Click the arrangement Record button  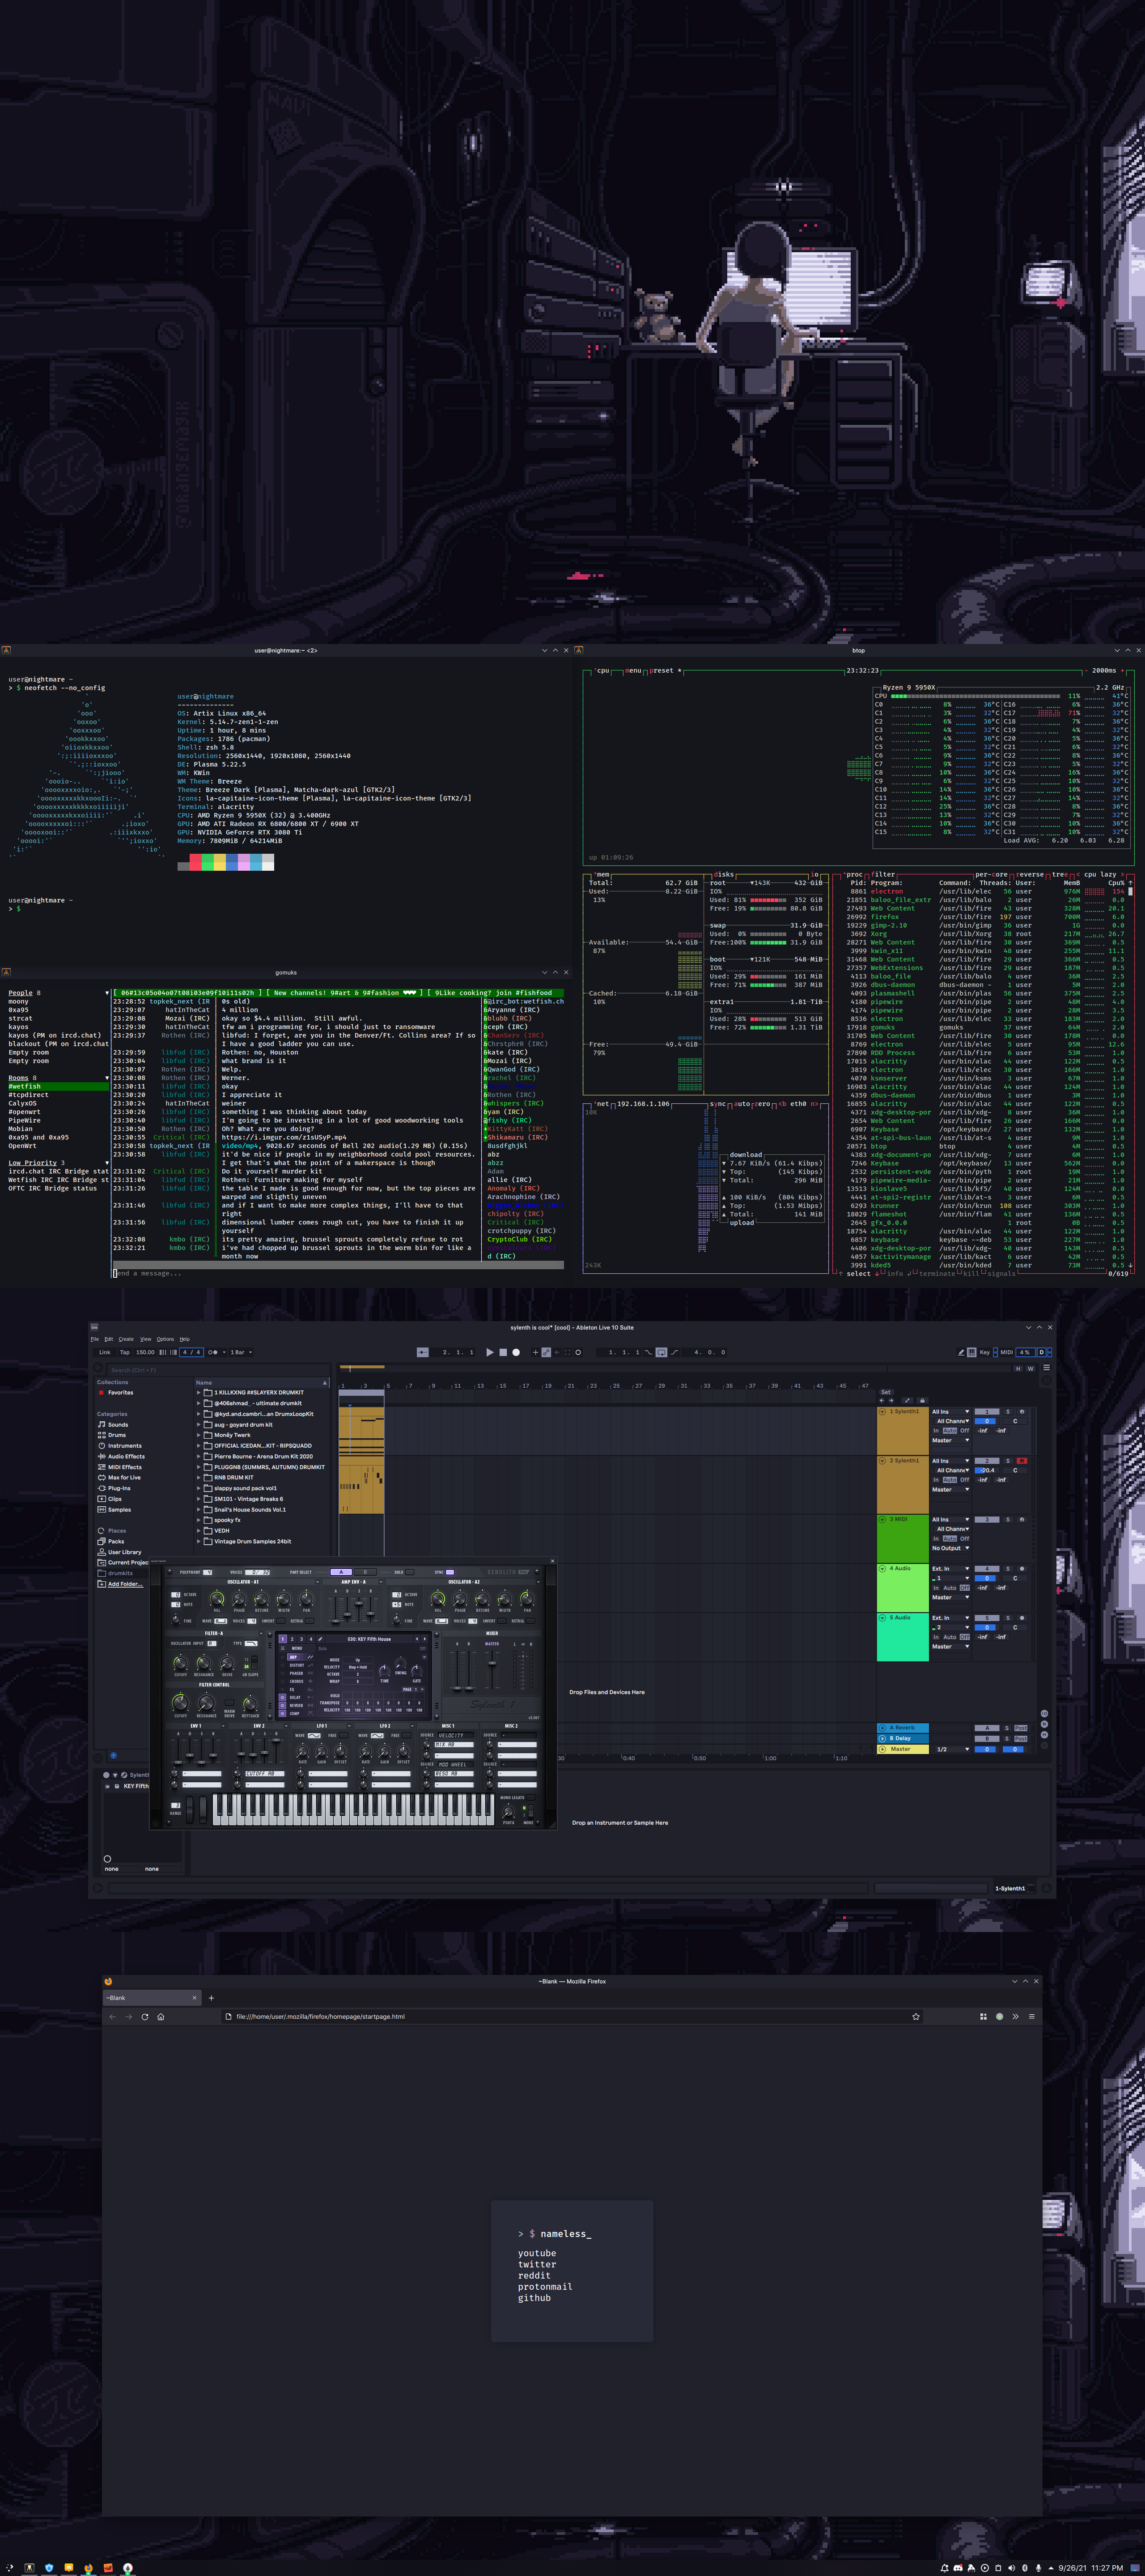[x=516, y=1352]
